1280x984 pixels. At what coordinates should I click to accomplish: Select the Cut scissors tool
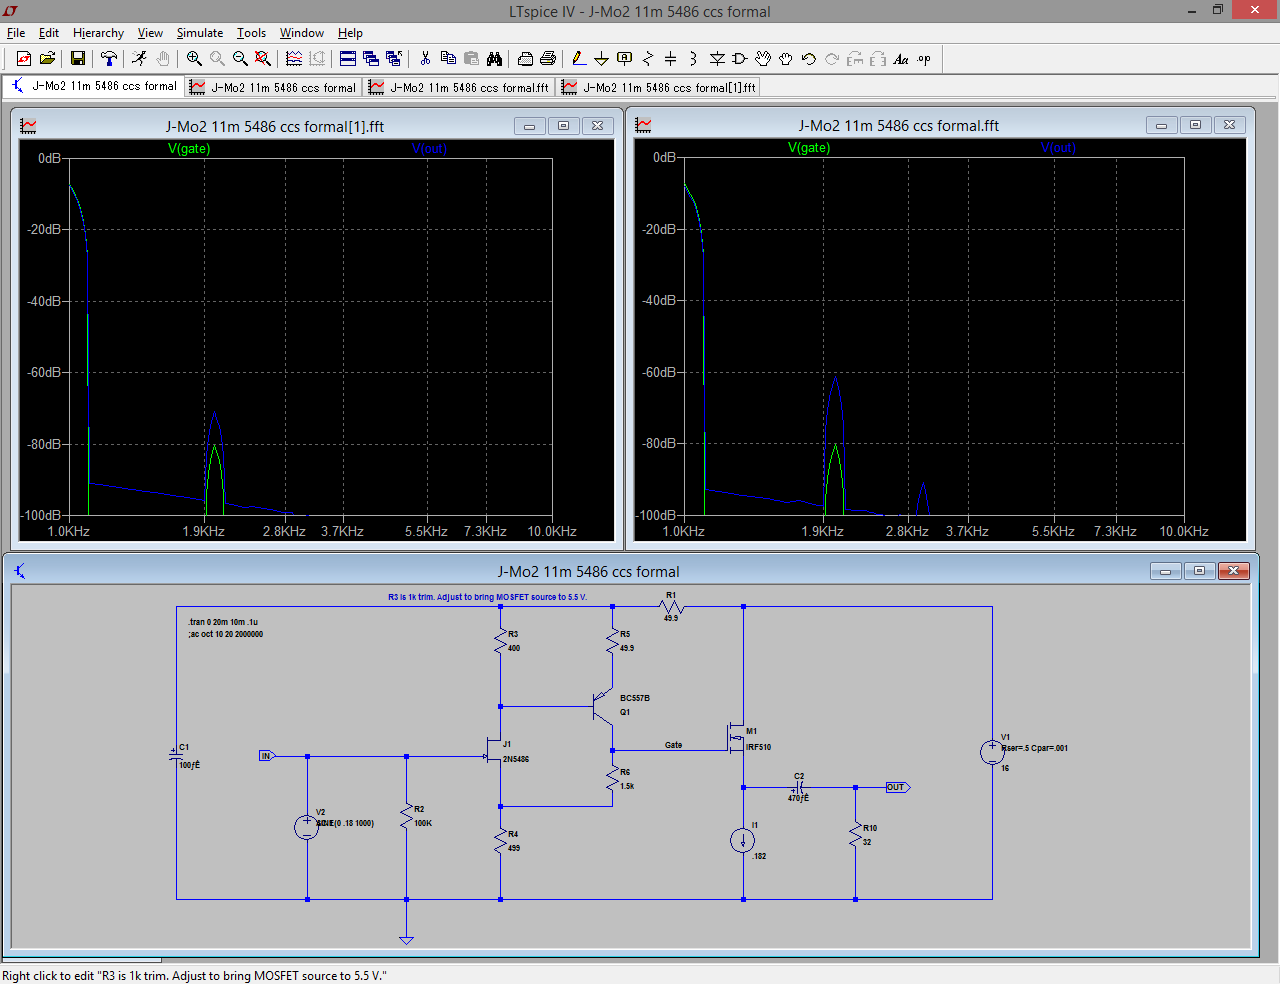pyautogui.click(x=425, y=59)
